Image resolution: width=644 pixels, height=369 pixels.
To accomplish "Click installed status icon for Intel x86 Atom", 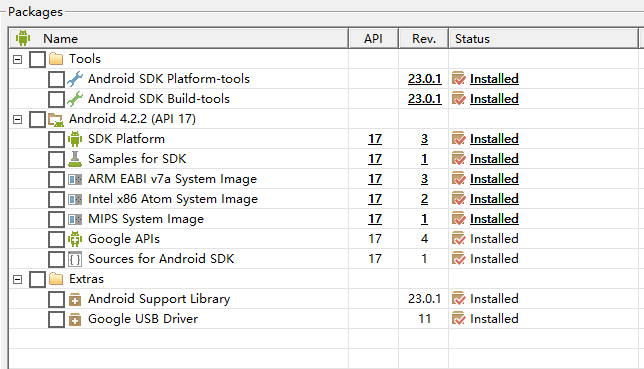I will tap(458, 199).
